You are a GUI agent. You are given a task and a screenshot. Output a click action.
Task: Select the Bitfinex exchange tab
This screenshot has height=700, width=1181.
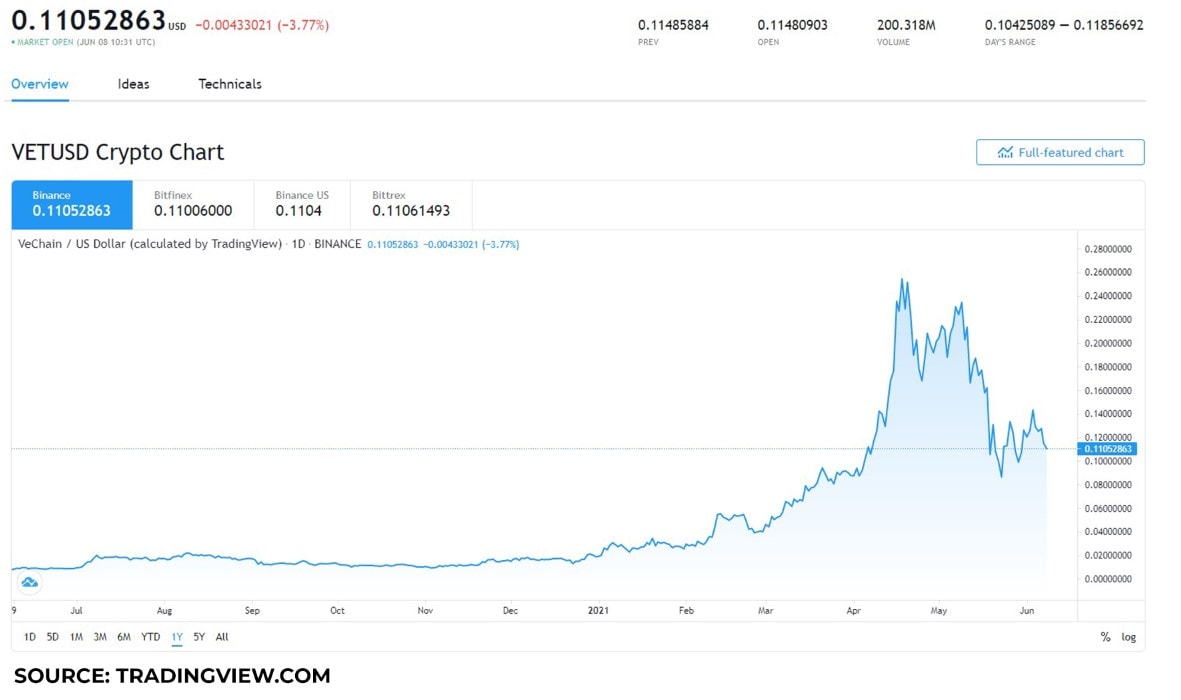tap(192, 203)
